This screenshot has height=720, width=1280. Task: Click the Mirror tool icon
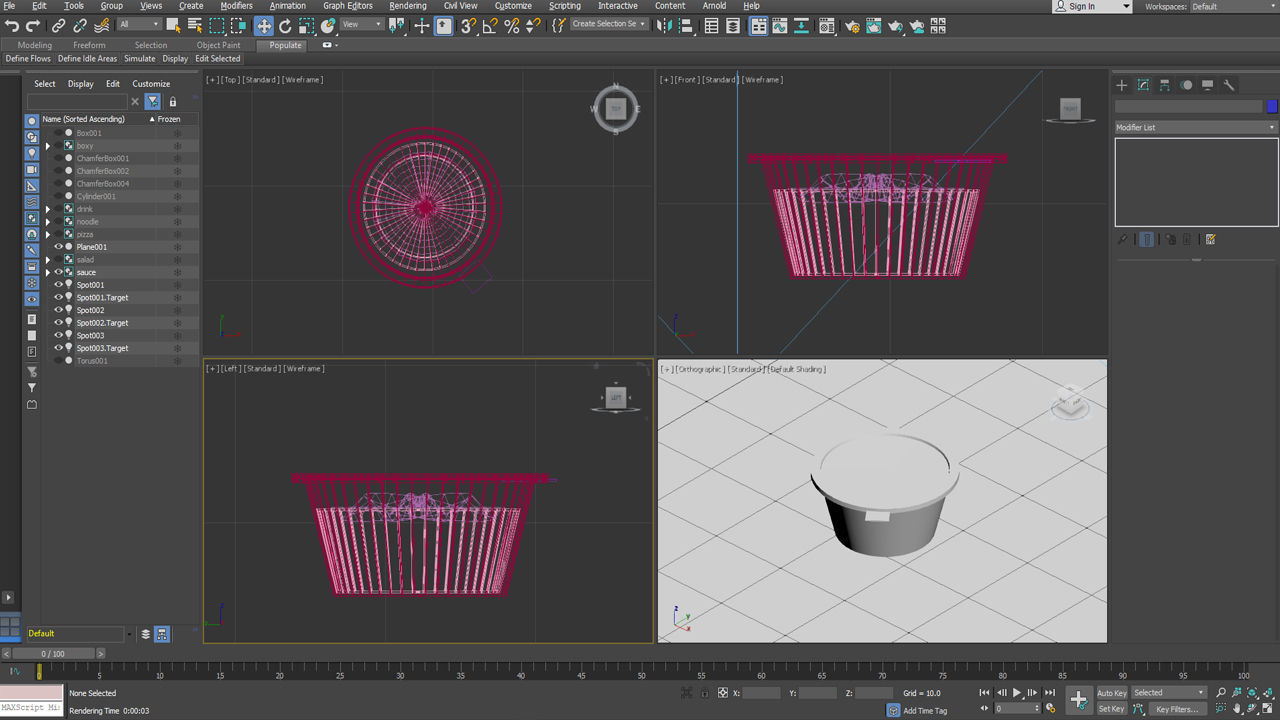[x=664, y=25]
